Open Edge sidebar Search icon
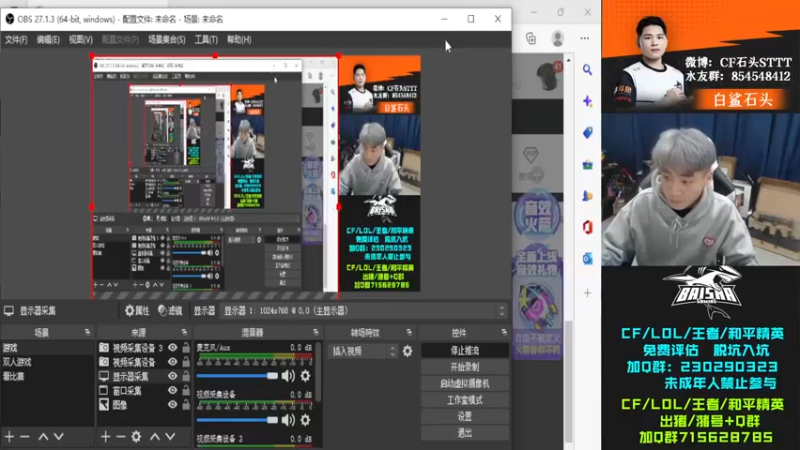 tap(587, 69)
